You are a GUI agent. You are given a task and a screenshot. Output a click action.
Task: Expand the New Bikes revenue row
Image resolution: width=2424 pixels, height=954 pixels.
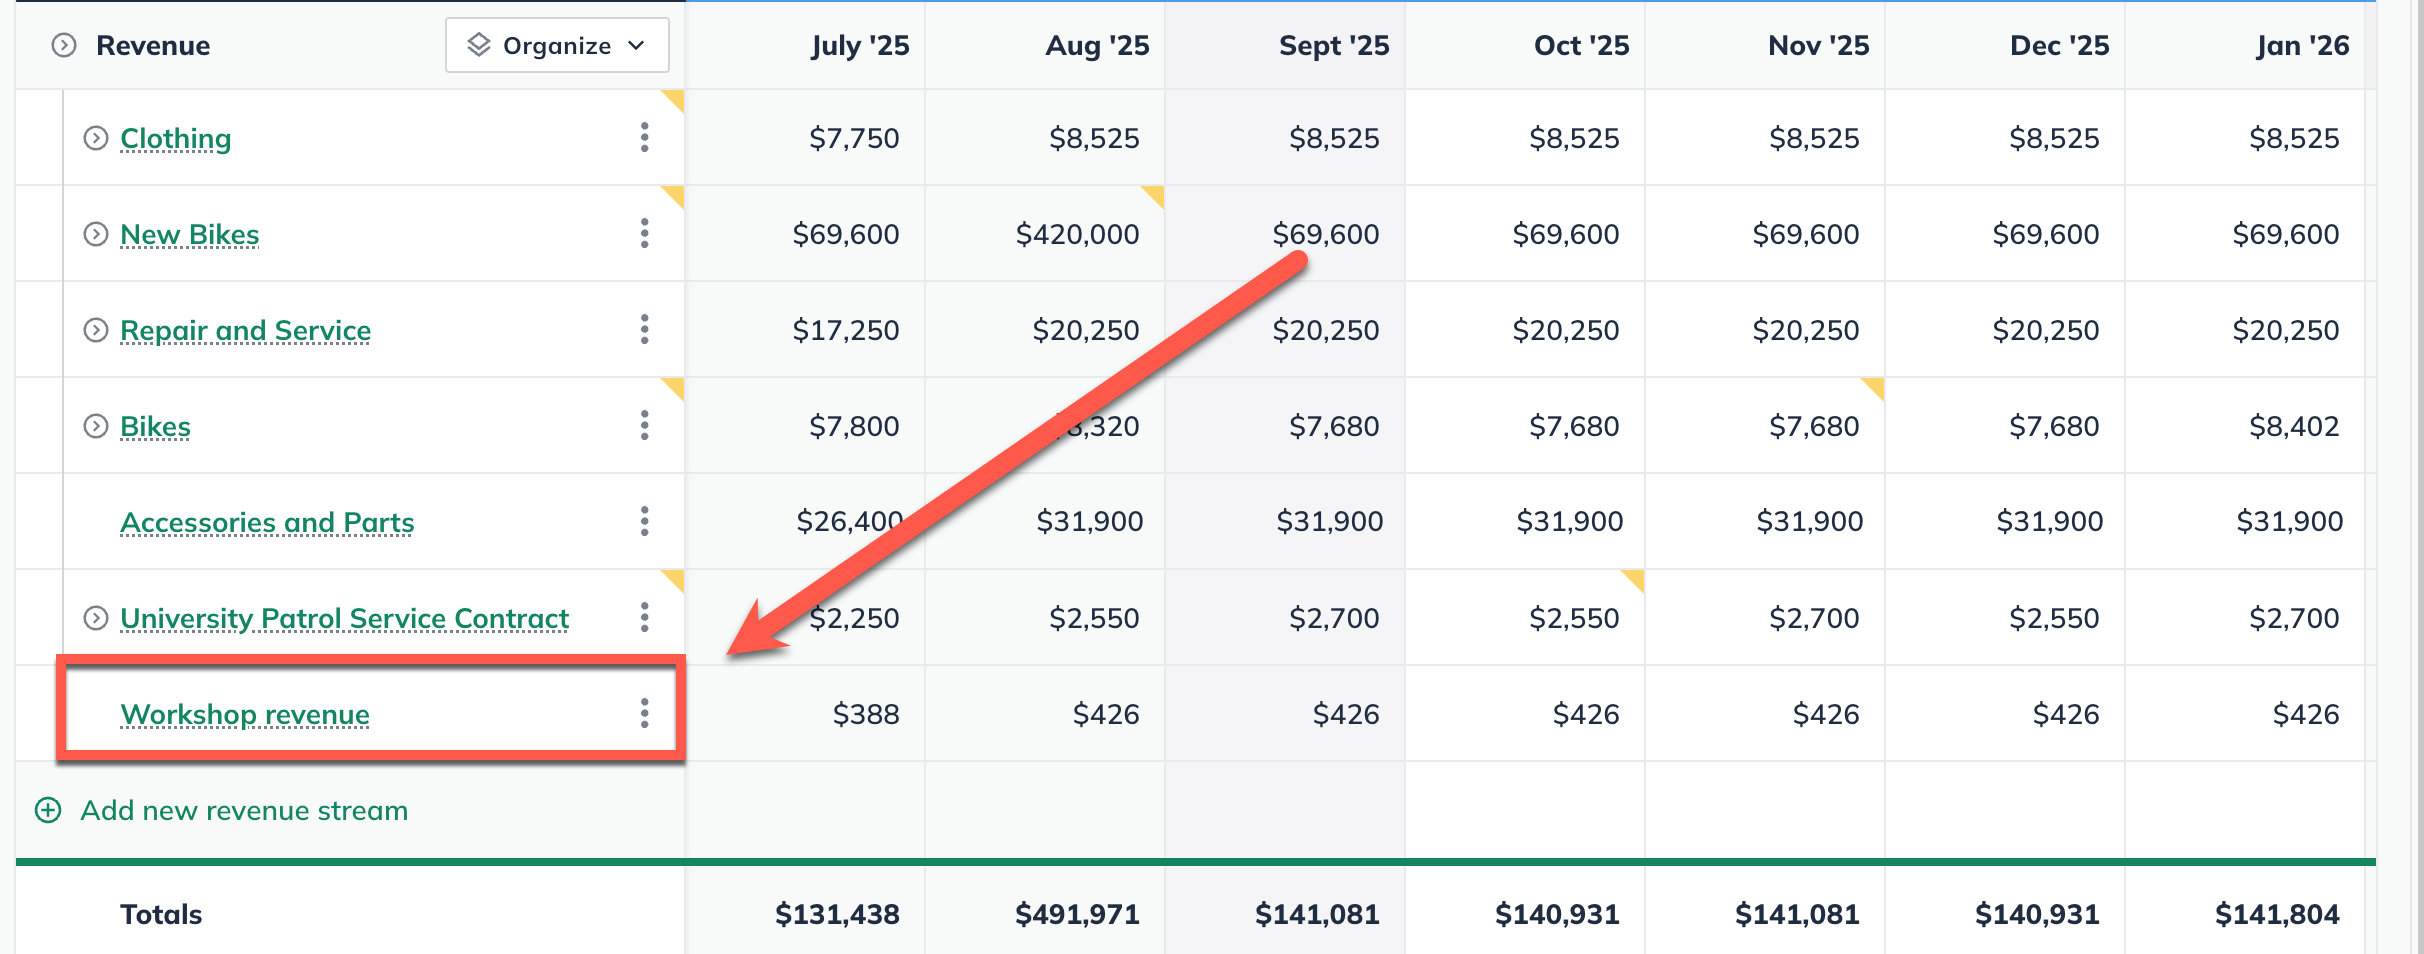[x=96, y=234]
